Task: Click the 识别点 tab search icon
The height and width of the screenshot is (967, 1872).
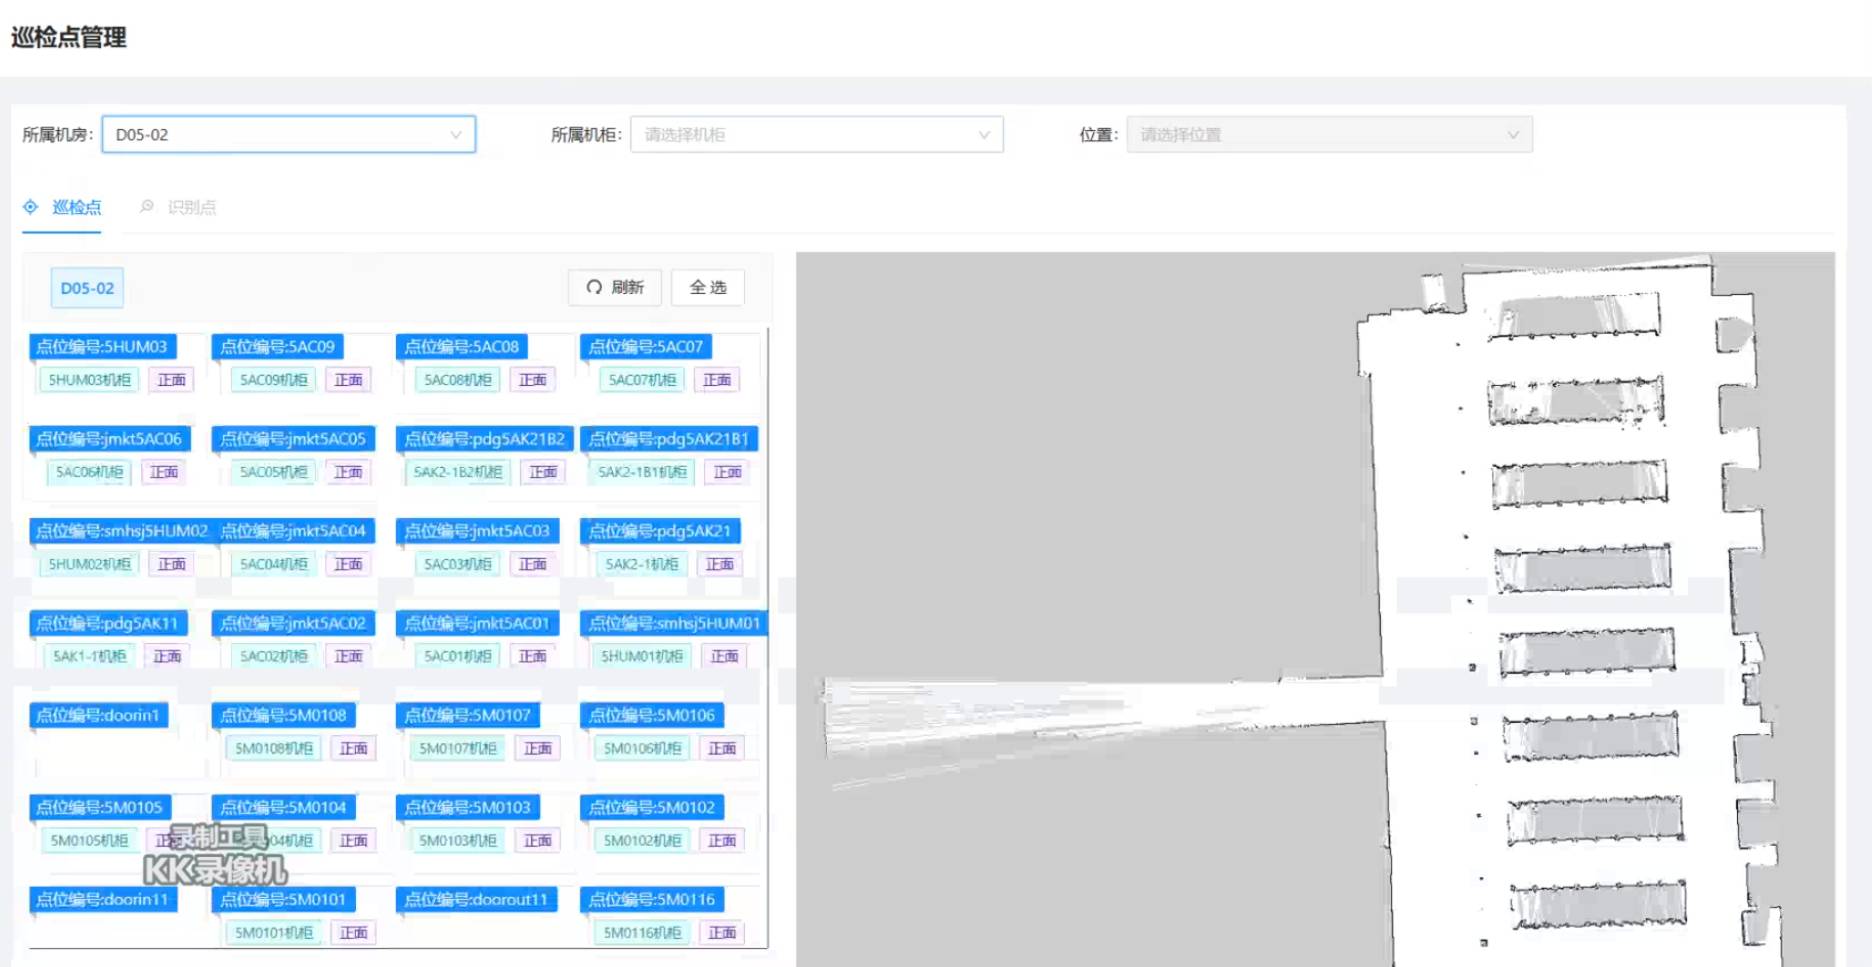Action: point(147,207)
